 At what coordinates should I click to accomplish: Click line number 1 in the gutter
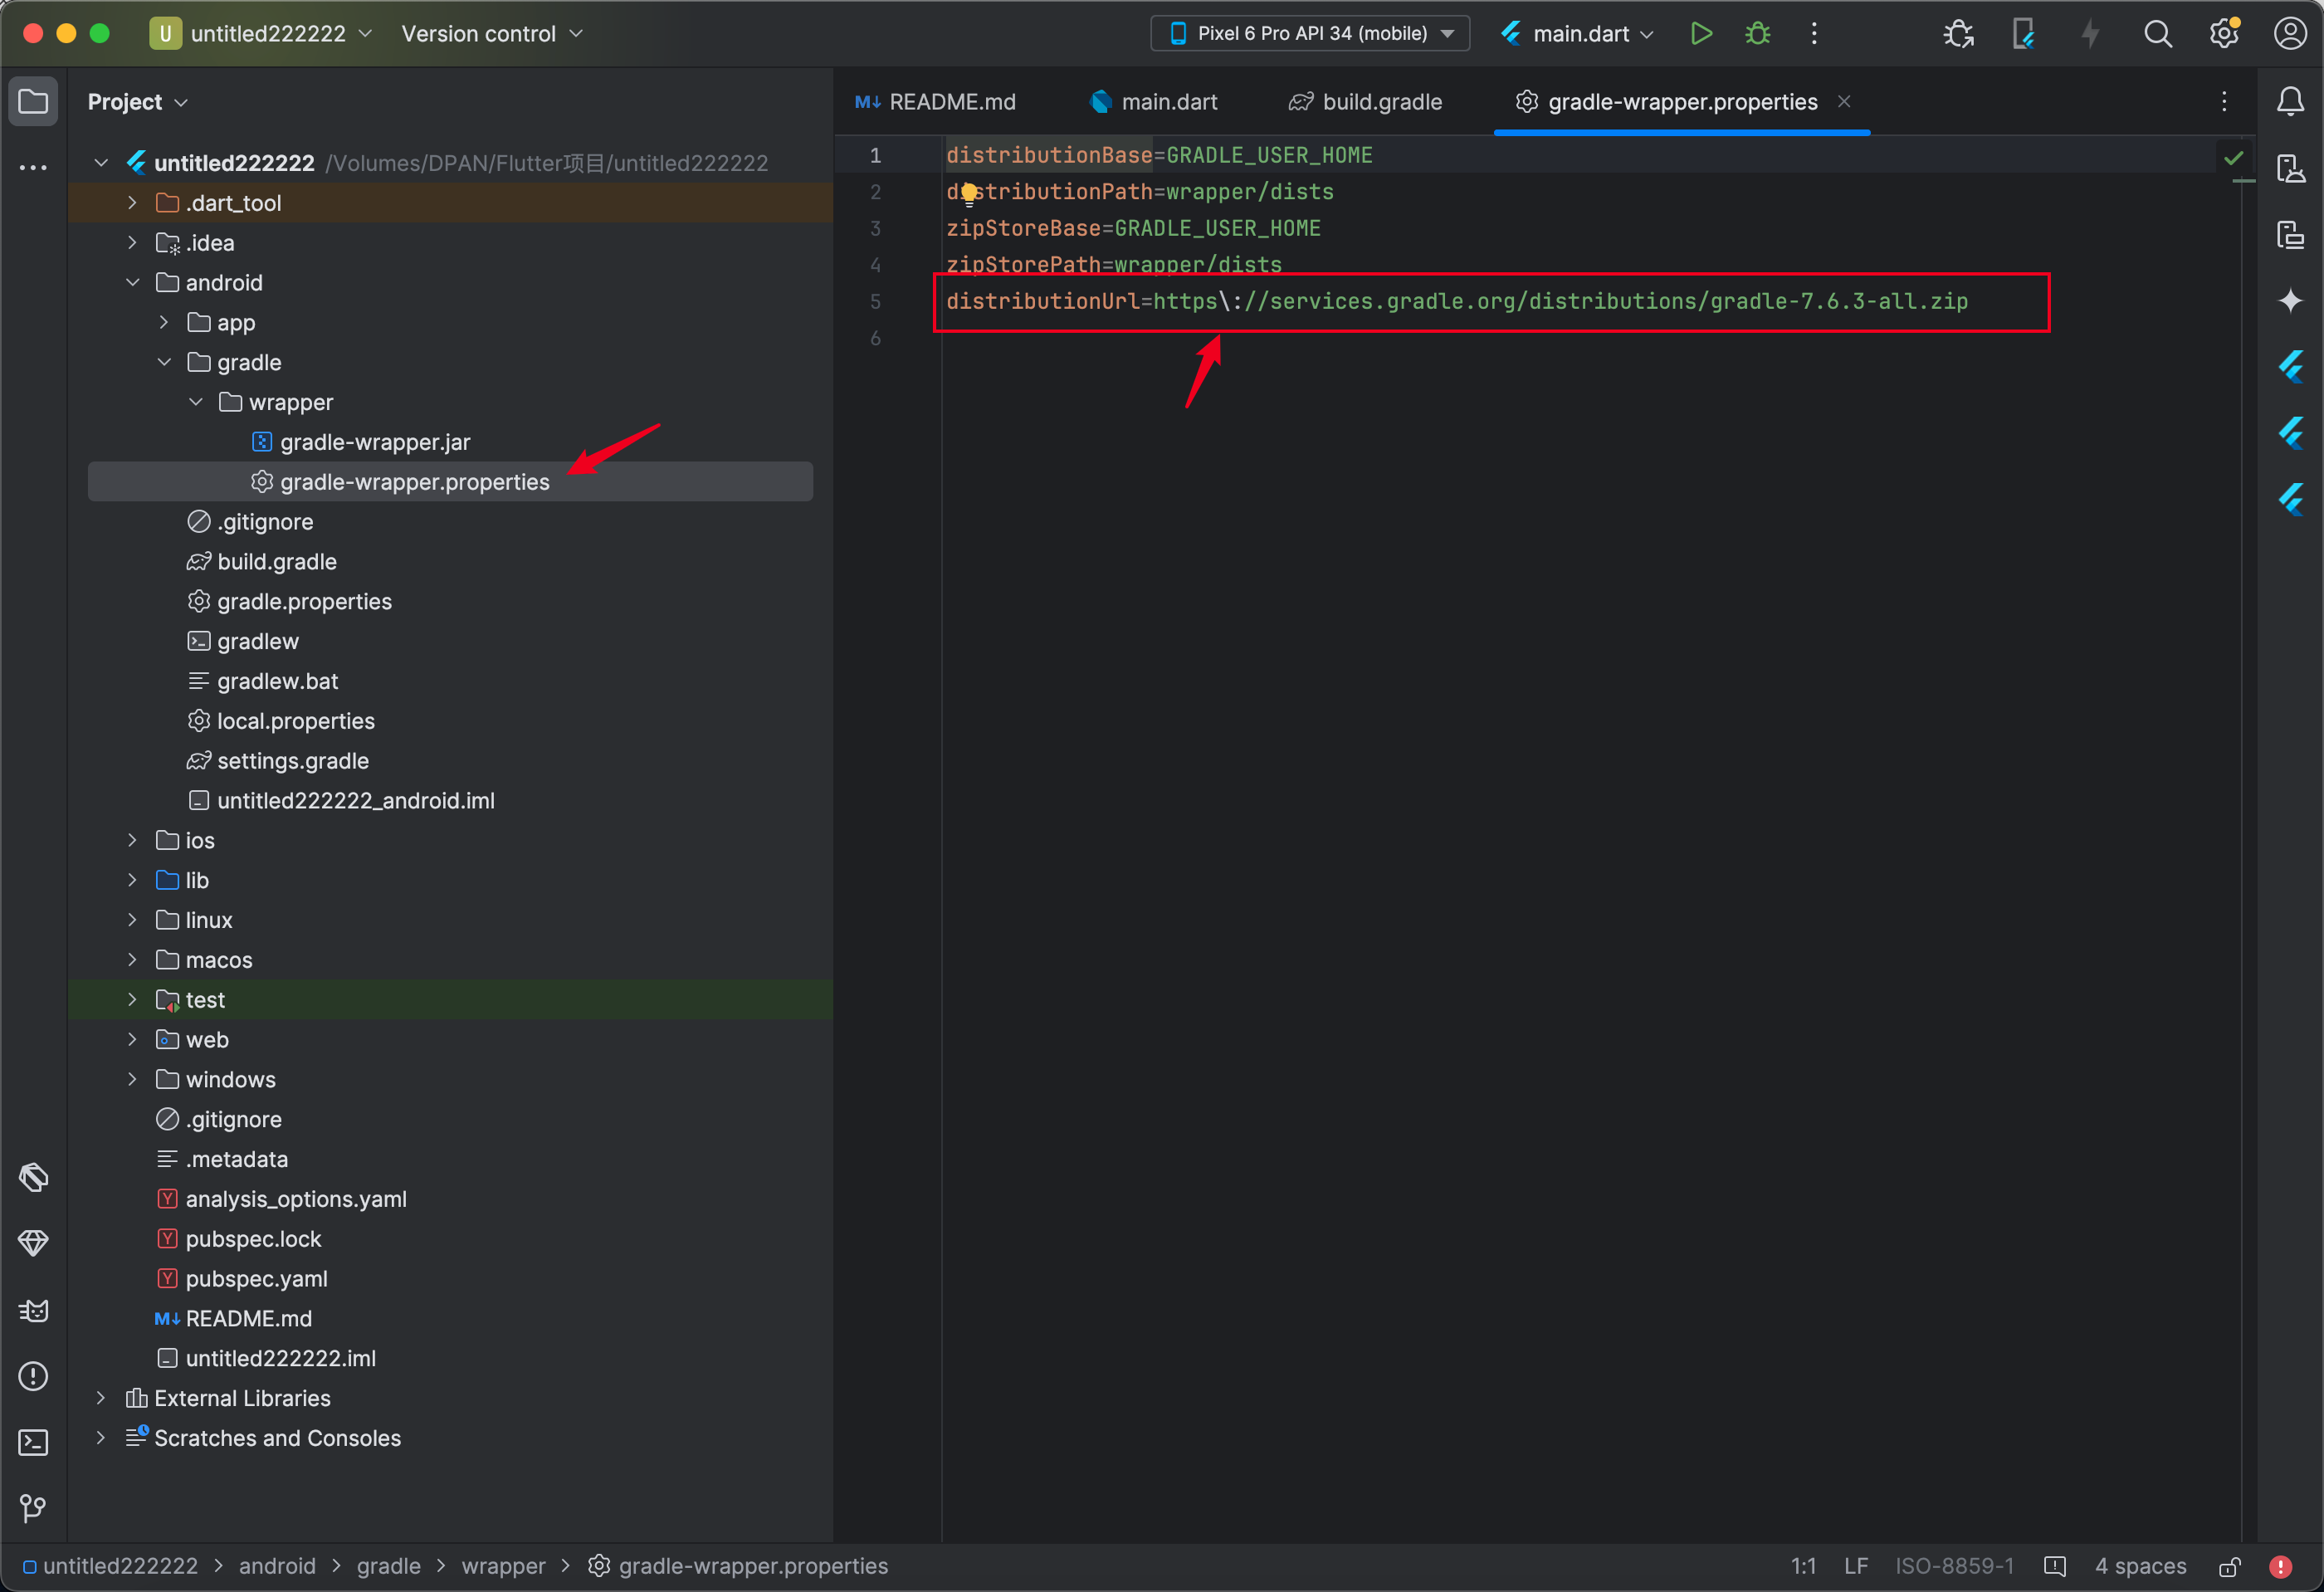[875, 155]
